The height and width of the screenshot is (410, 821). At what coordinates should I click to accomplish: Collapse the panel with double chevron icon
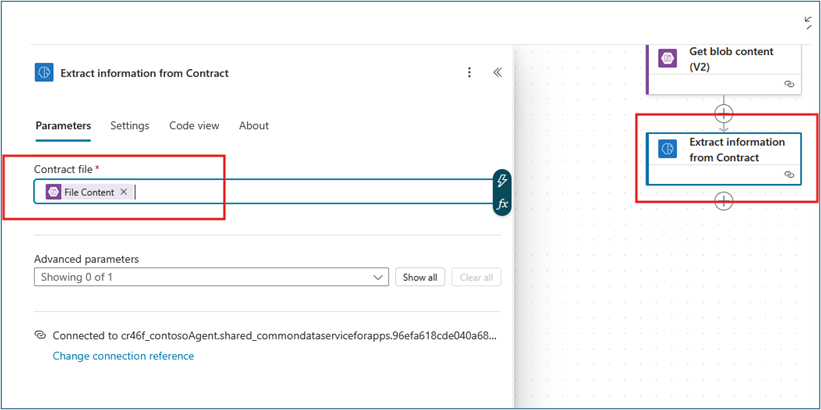coord(497,73)
